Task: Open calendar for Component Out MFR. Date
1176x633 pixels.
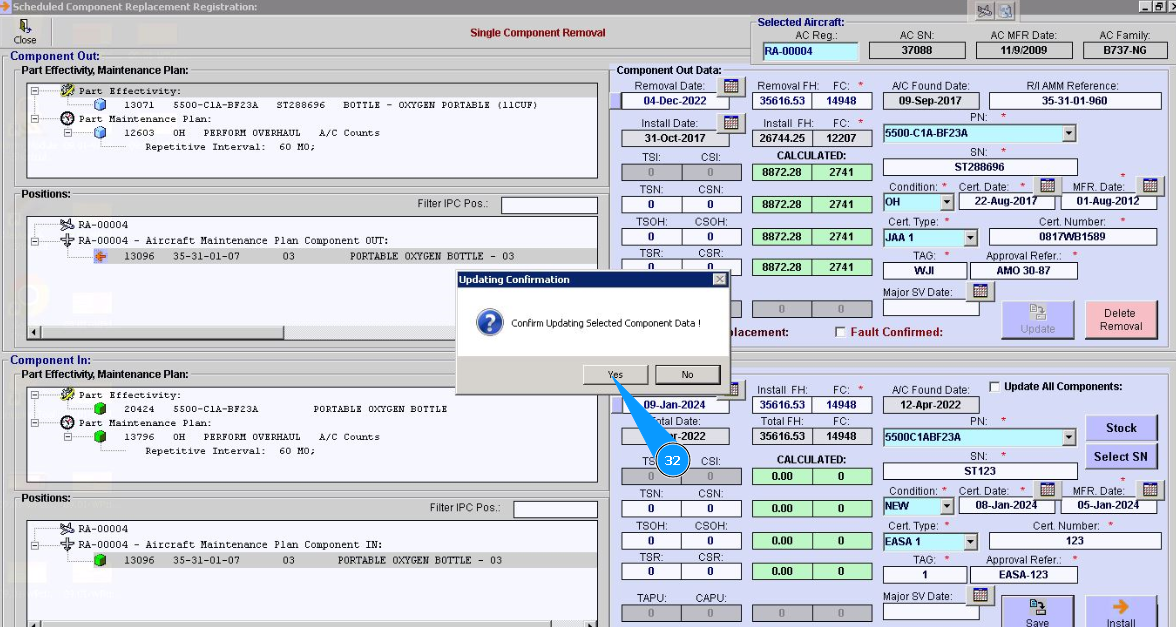Action: pos(1151,186)
